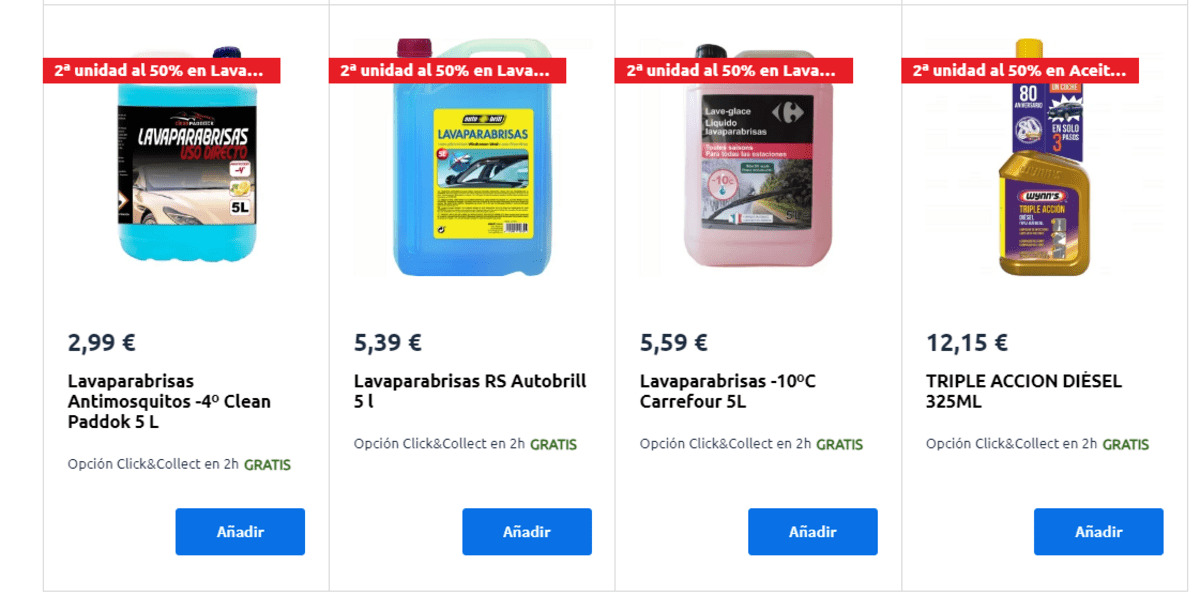Open the pink Carrefour bottle image

coord(759,157)
